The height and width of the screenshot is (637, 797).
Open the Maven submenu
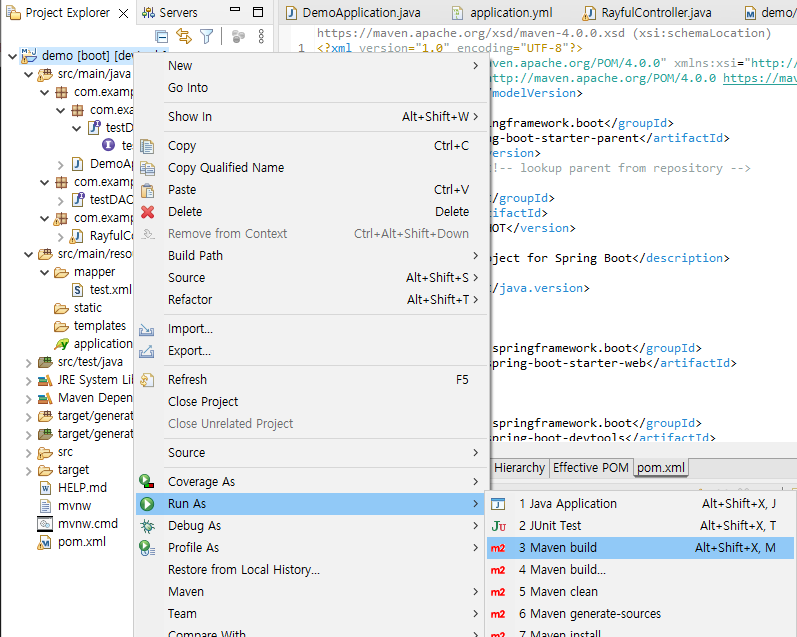click(323, 592)
